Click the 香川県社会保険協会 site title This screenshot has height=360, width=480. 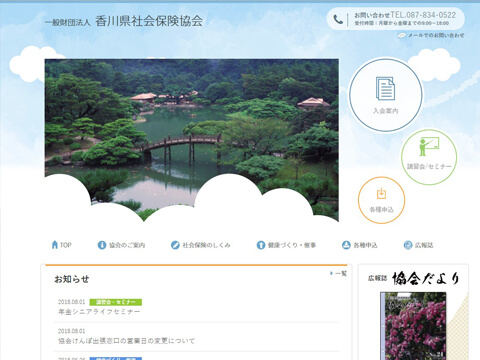(x=149, y=21)
